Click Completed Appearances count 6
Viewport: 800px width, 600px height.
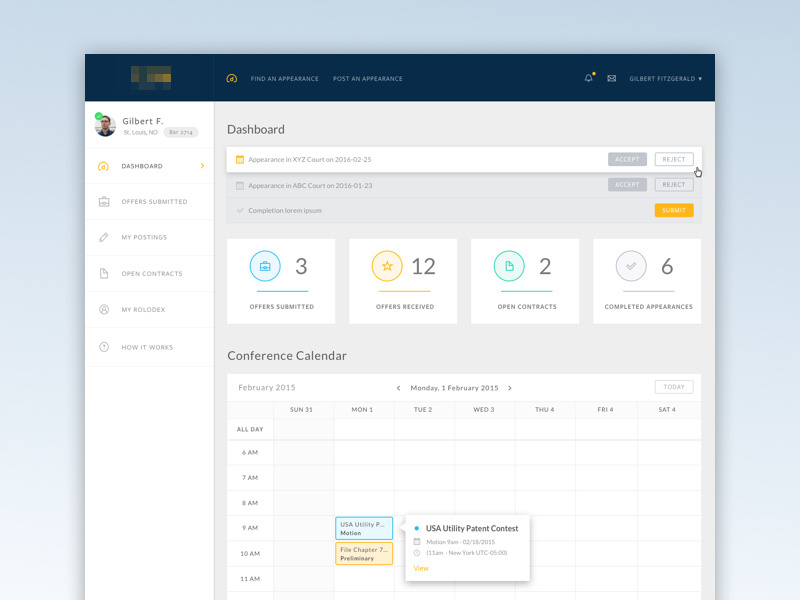coord(667,266)
